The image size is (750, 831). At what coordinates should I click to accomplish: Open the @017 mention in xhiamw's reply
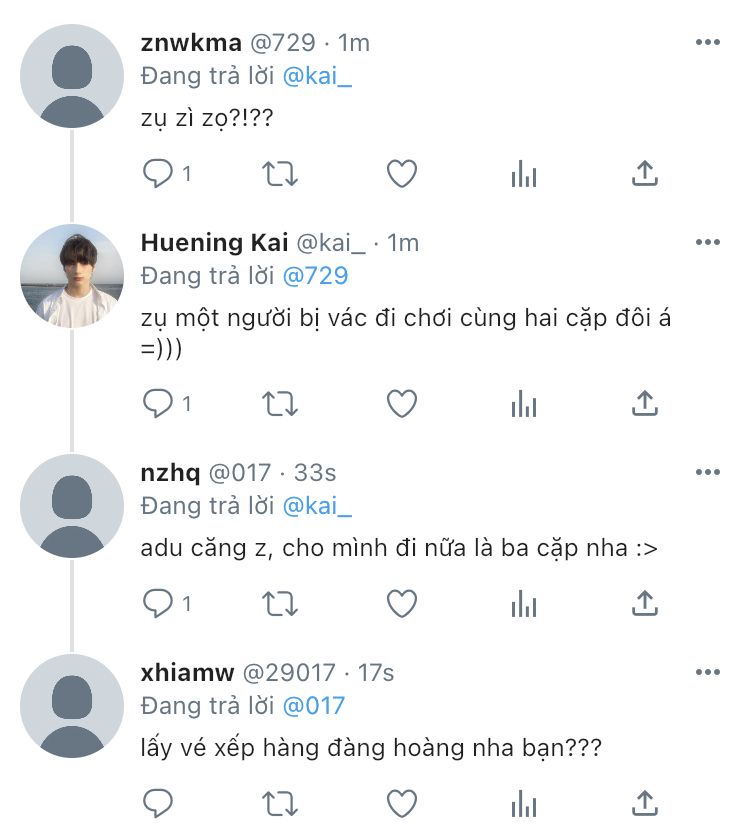(313, 705)
